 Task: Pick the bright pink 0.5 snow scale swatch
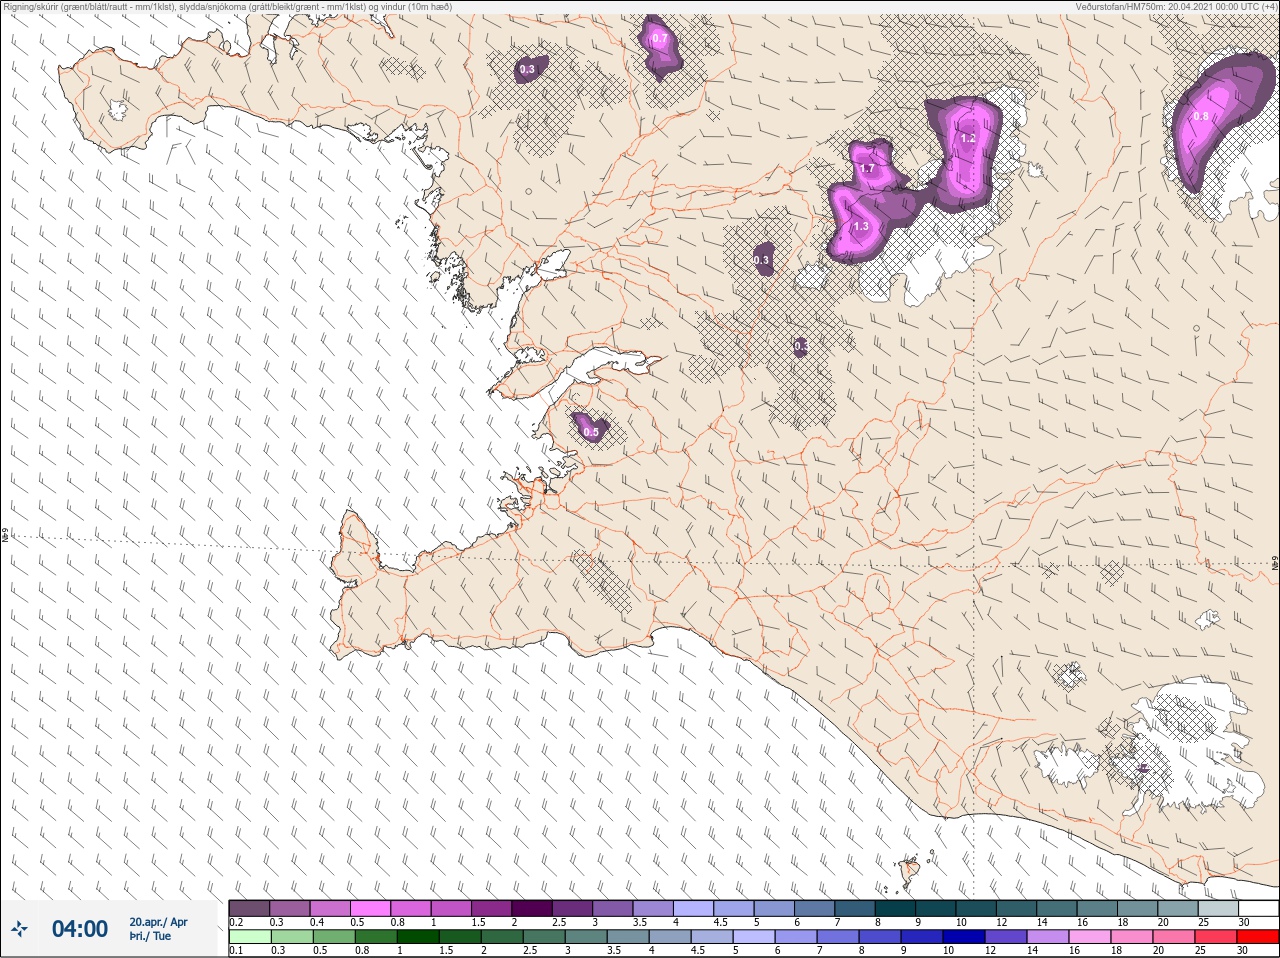pyautogui.click(x=371, y=907)
